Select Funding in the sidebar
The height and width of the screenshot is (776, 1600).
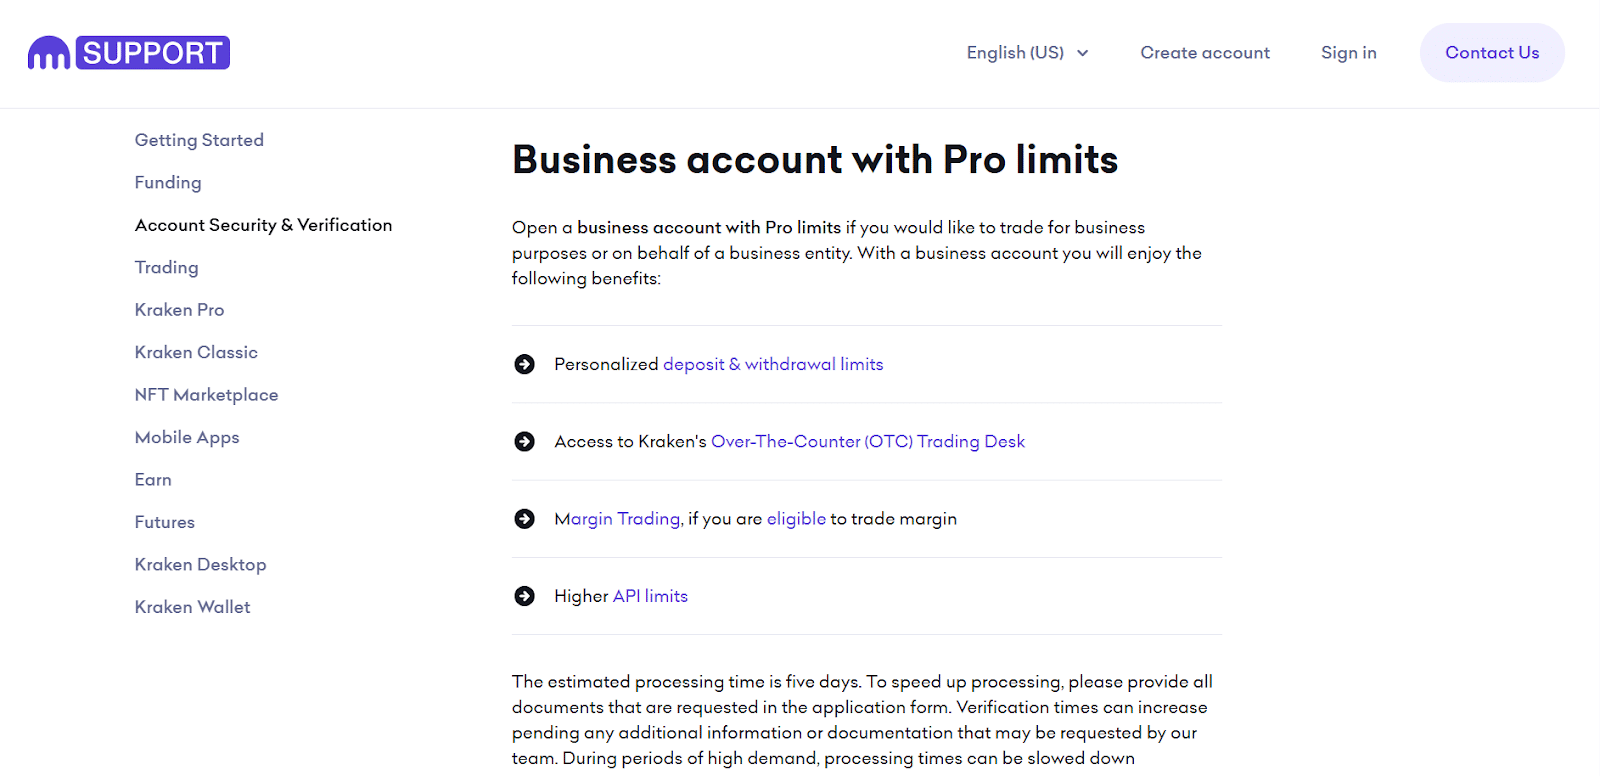(168, 182)
